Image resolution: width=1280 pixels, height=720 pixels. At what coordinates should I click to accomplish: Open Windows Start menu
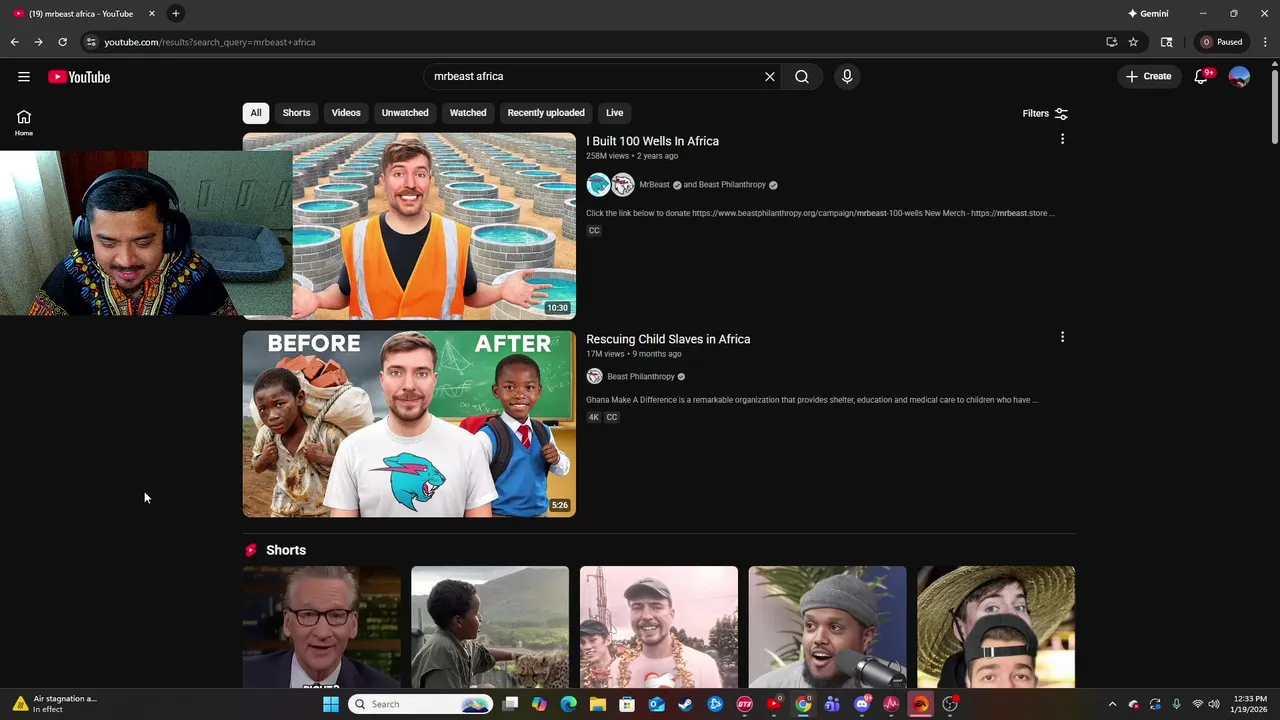(331, 704)
